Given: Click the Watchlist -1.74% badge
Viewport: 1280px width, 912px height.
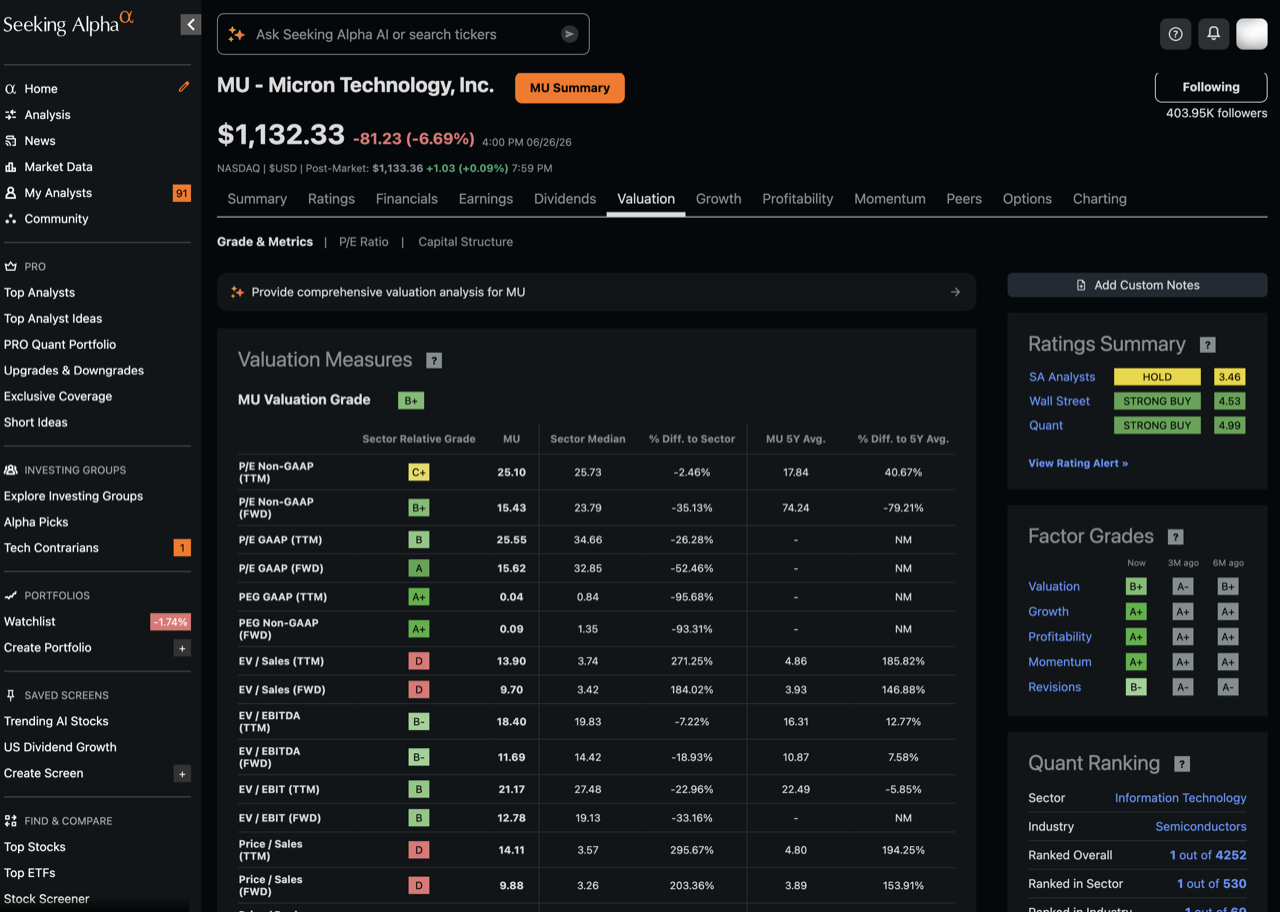Looking at the screenshot, I should pos(170,622).
